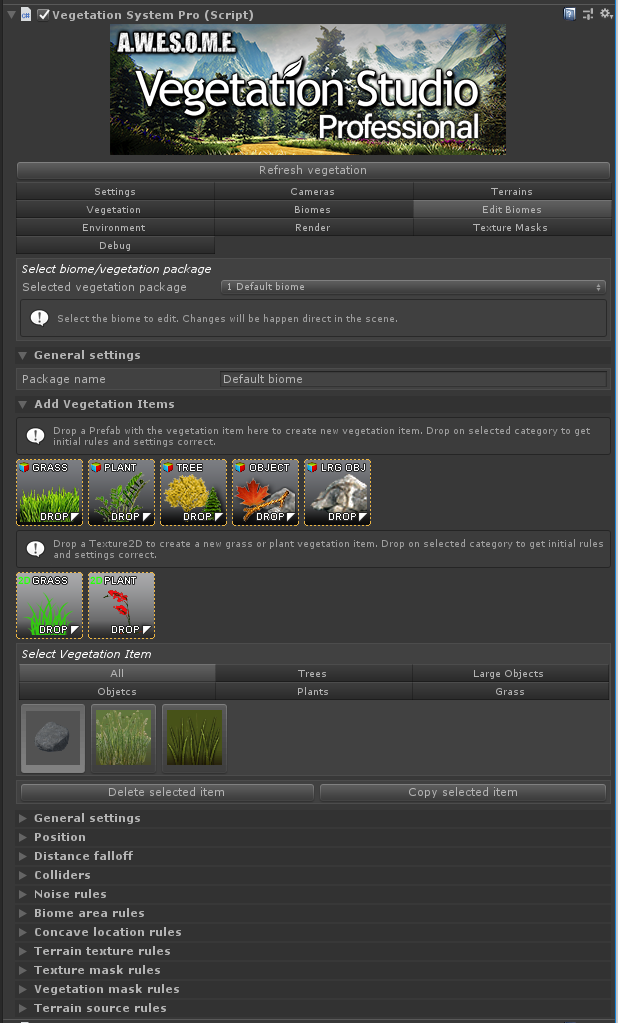Screen dimensions: 618x1023
Task: Expand the Vegetation mask rules section
Action: click(23, 989)
